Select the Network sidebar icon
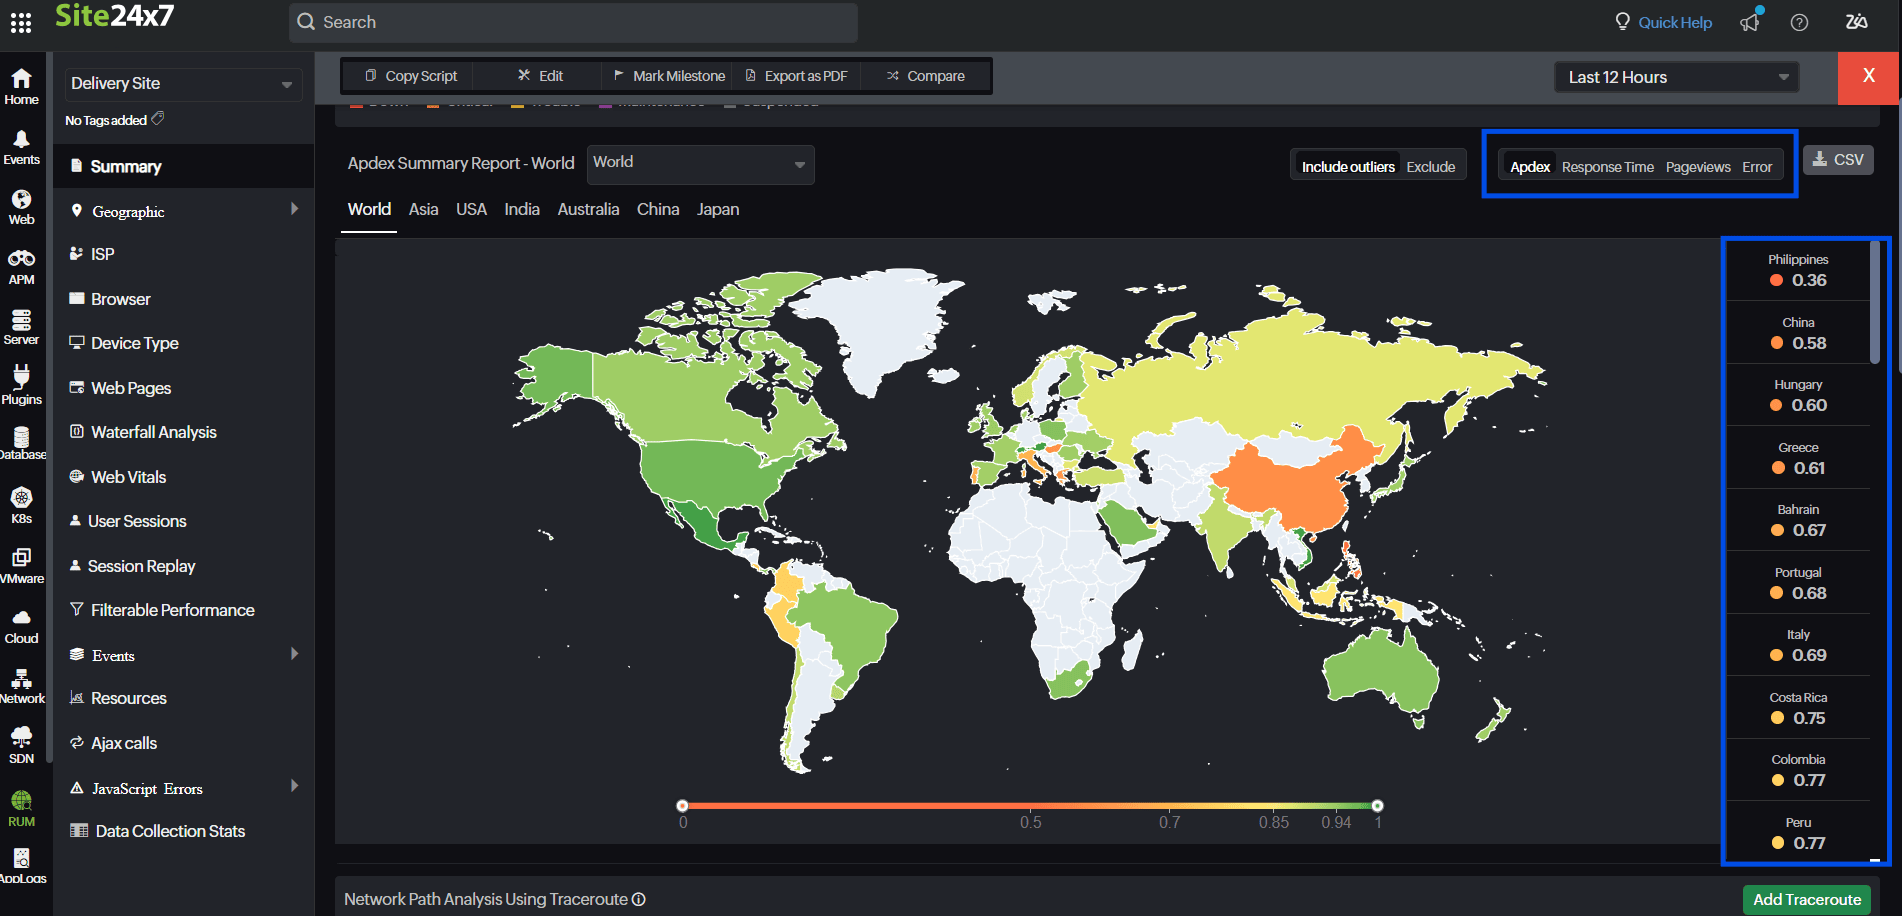This screenshot has height=916, width=1902. tap(21, 681)
